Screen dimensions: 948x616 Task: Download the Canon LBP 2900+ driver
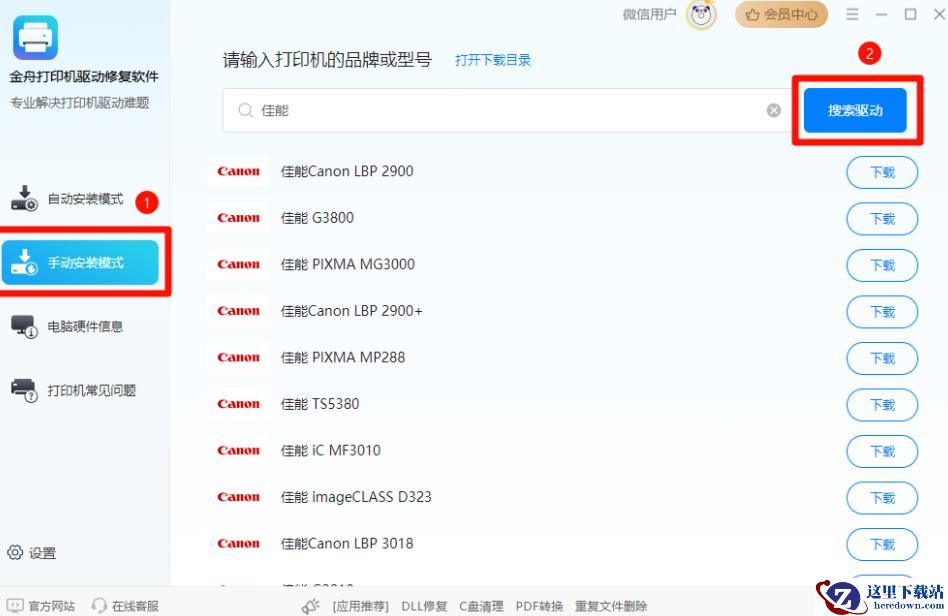(x=882, y=312)
